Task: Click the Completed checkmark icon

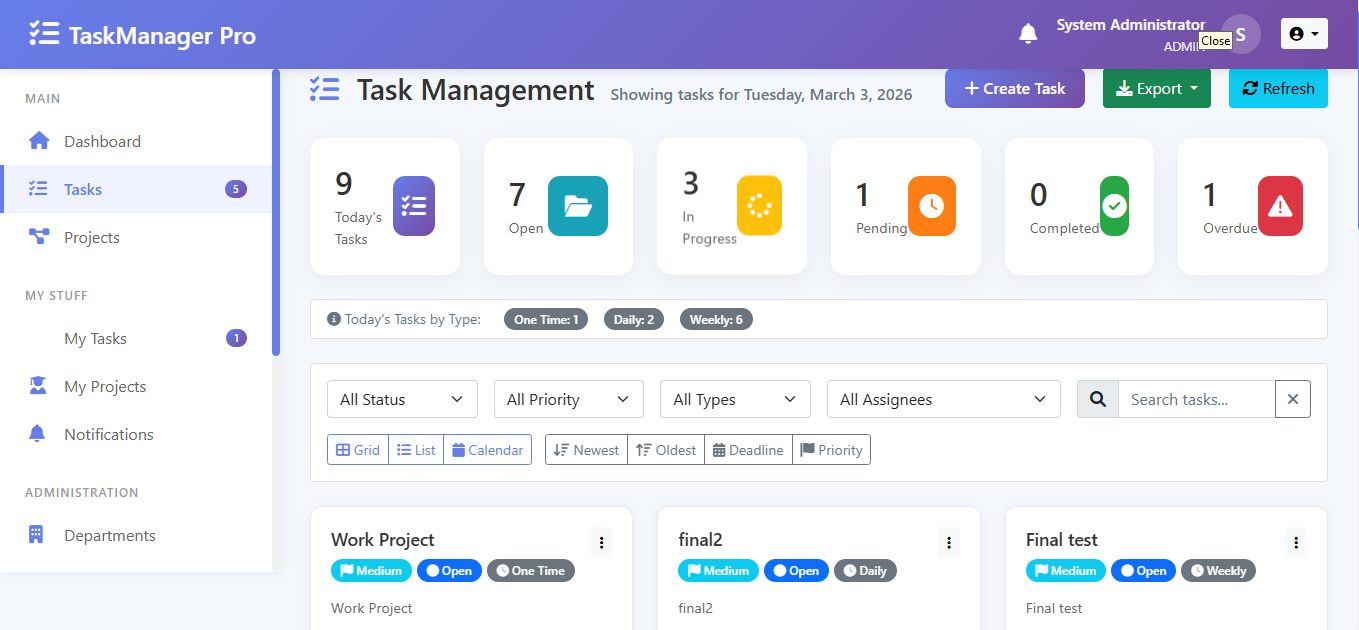Action: coord(1114,206)
